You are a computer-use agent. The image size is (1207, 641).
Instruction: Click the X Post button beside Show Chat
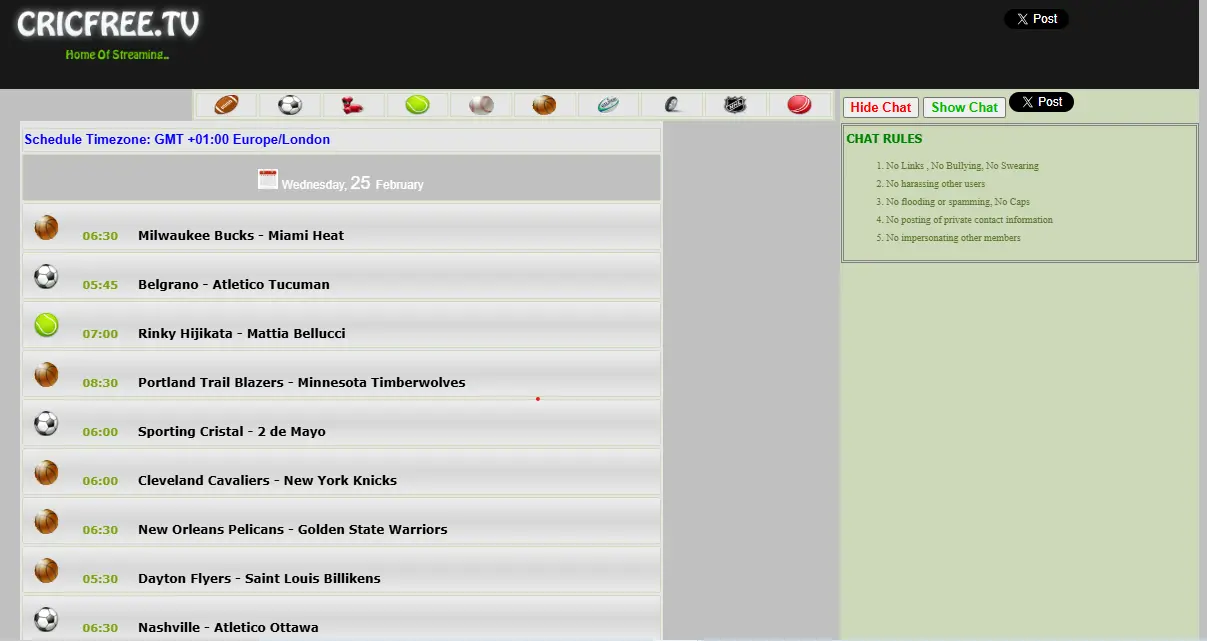tap(1041, 102)
